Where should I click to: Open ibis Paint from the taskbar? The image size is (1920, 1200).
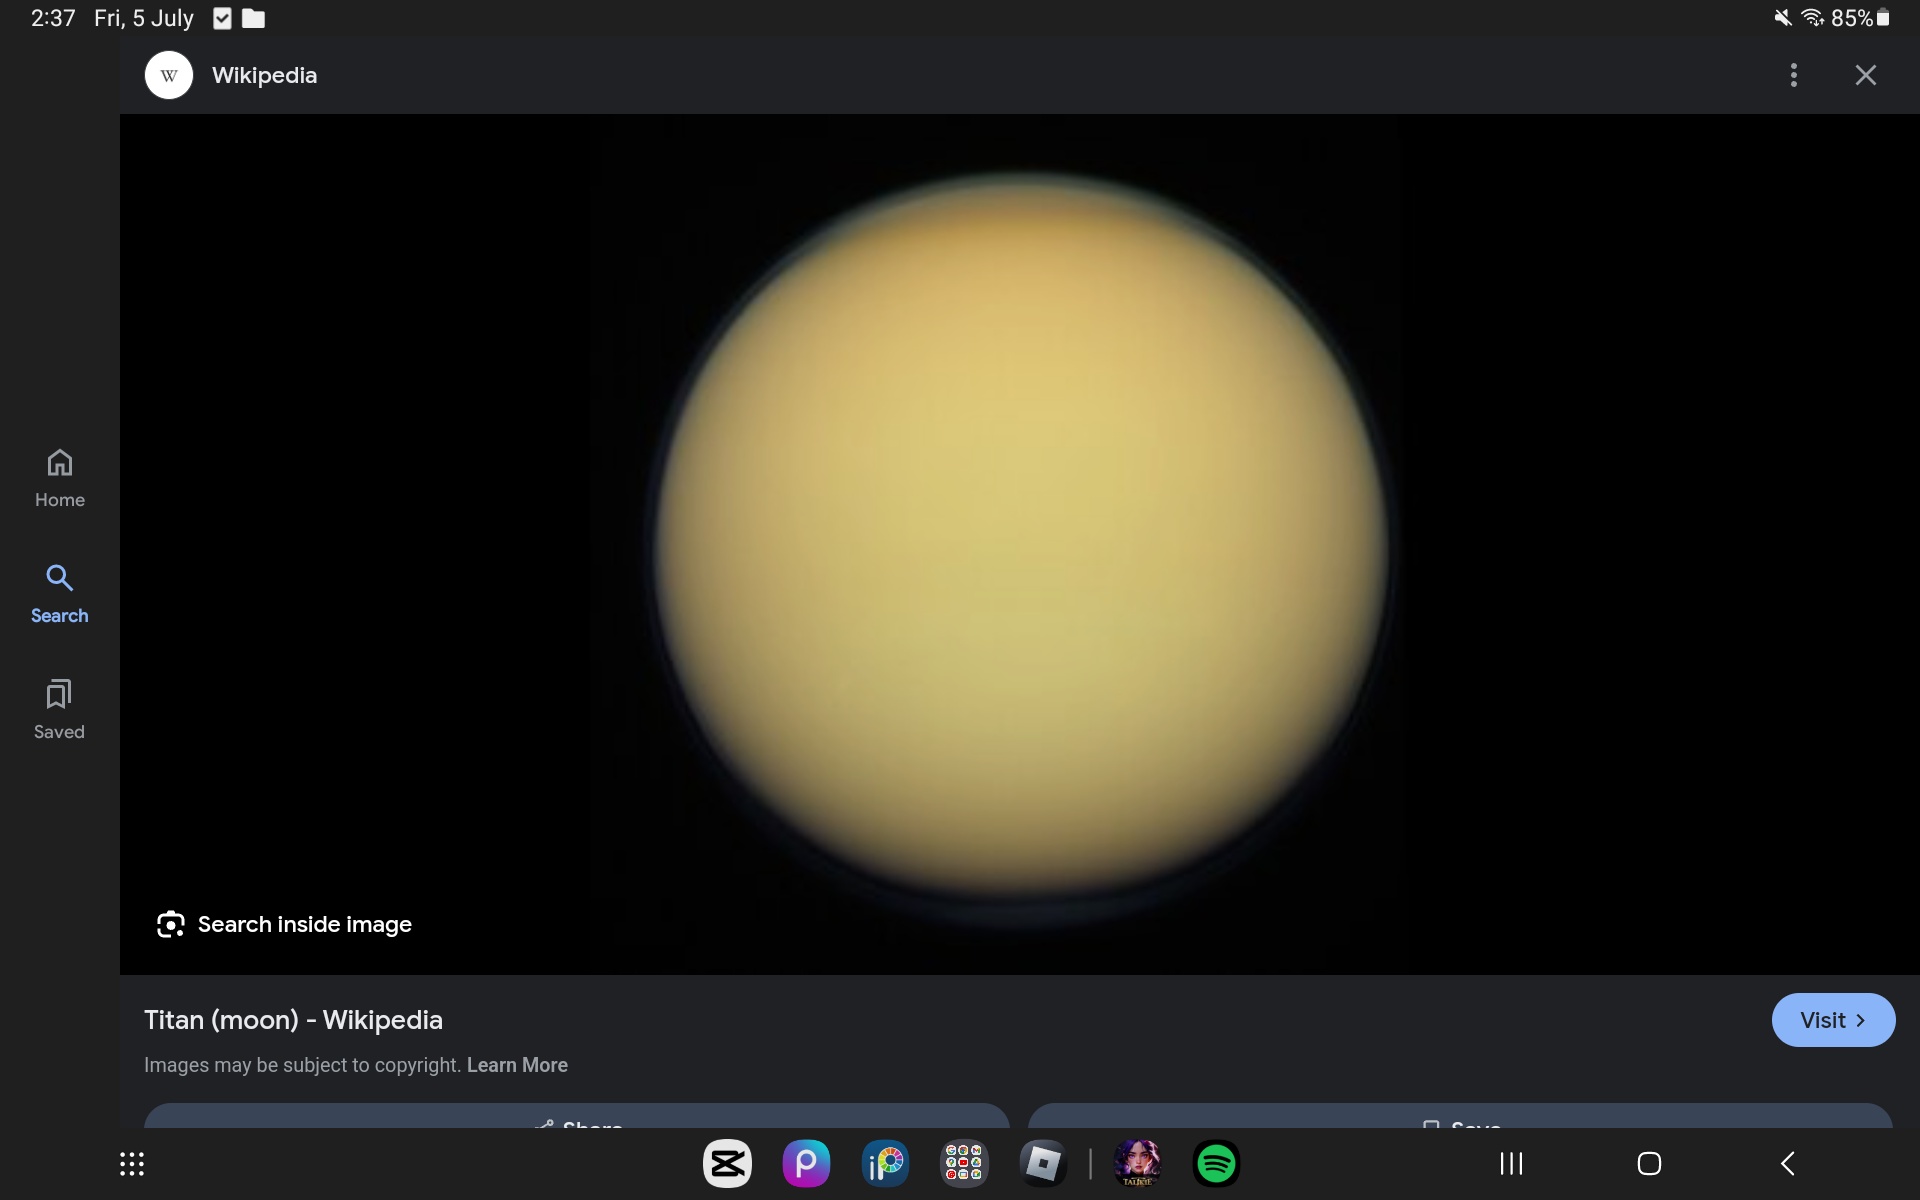[885, 1164]
